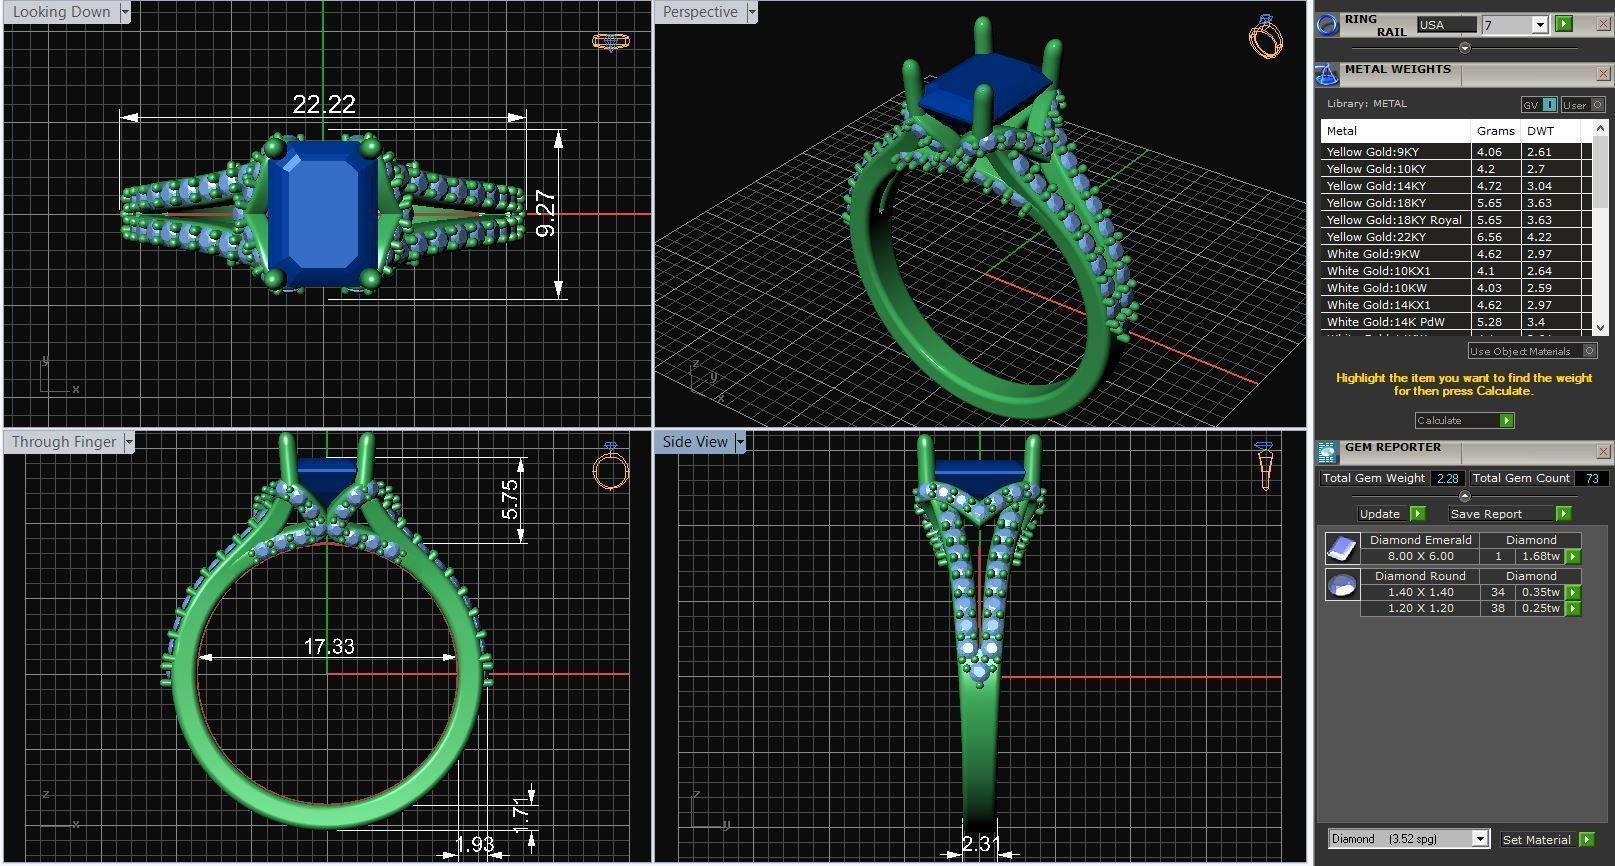The image size is (1615, 866).
Task: Open the Diamond (3.52 spg) material dropdown
Action: (x=1480, y=839)
